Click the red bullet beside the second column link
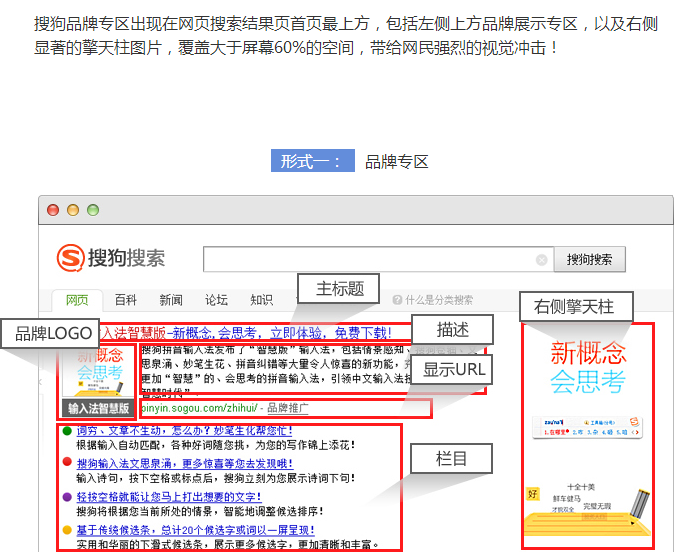Image resolution: width=685 pixels, height=552 pixels. click(67, 464)
